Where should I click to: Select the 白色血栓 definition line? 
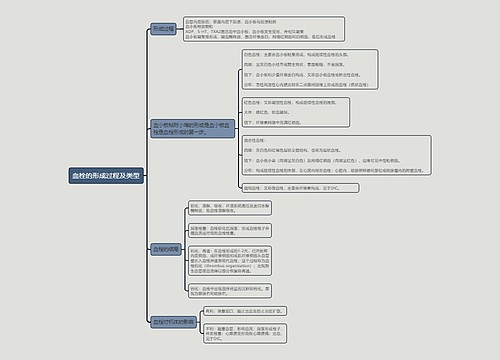pyautogui.click(x=296, y=55)
